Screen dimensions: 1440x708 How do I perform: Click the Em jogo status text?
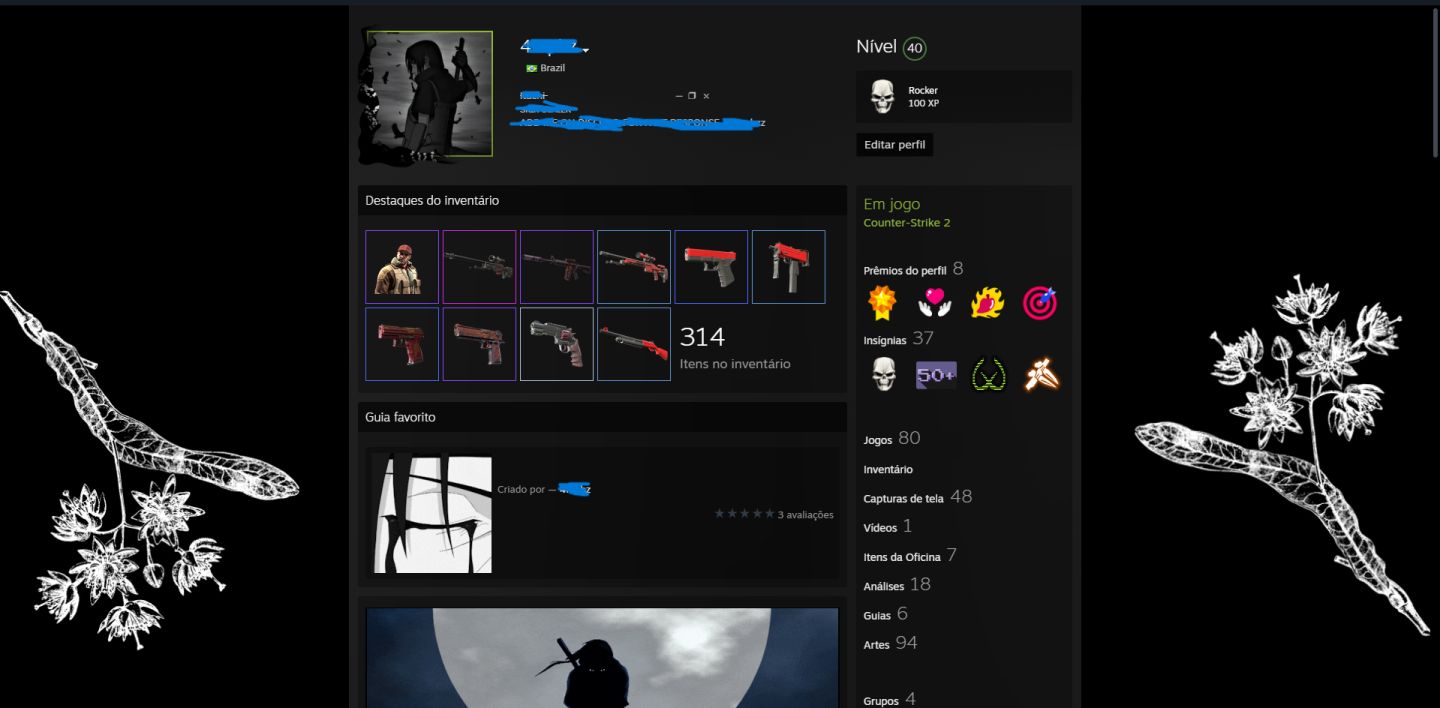(892, 204)
